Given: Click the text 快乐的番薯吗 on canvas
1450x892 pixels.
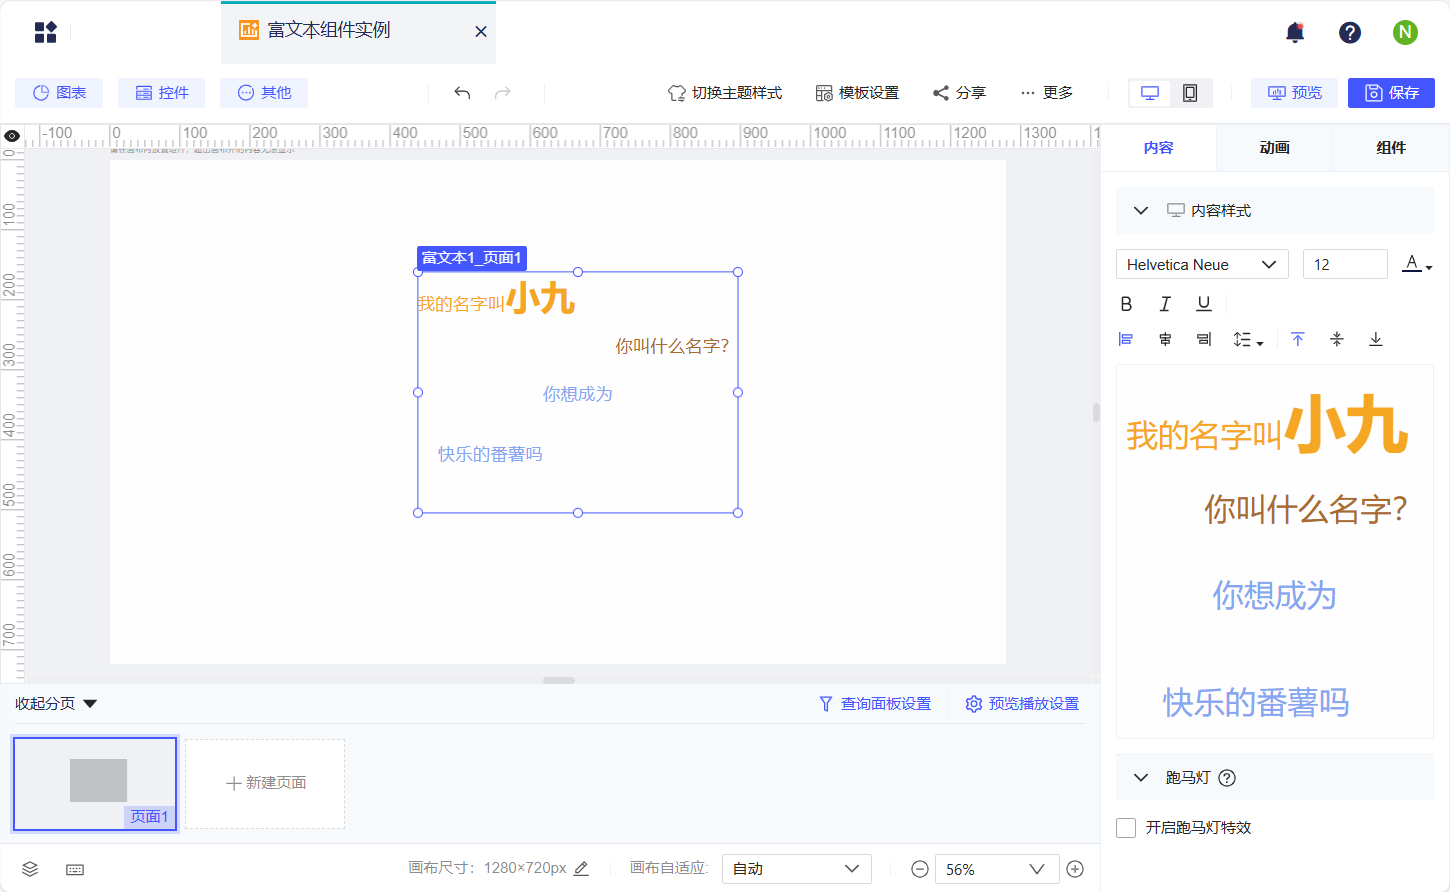Looking at the screenshot, I should [490, 454].
